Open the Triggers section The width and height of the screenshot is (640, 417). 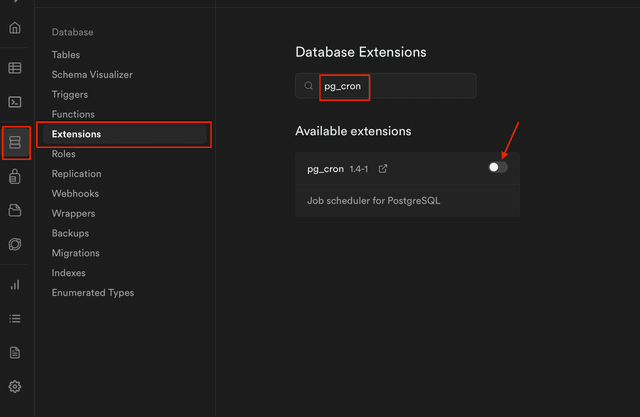pos(70,95)
